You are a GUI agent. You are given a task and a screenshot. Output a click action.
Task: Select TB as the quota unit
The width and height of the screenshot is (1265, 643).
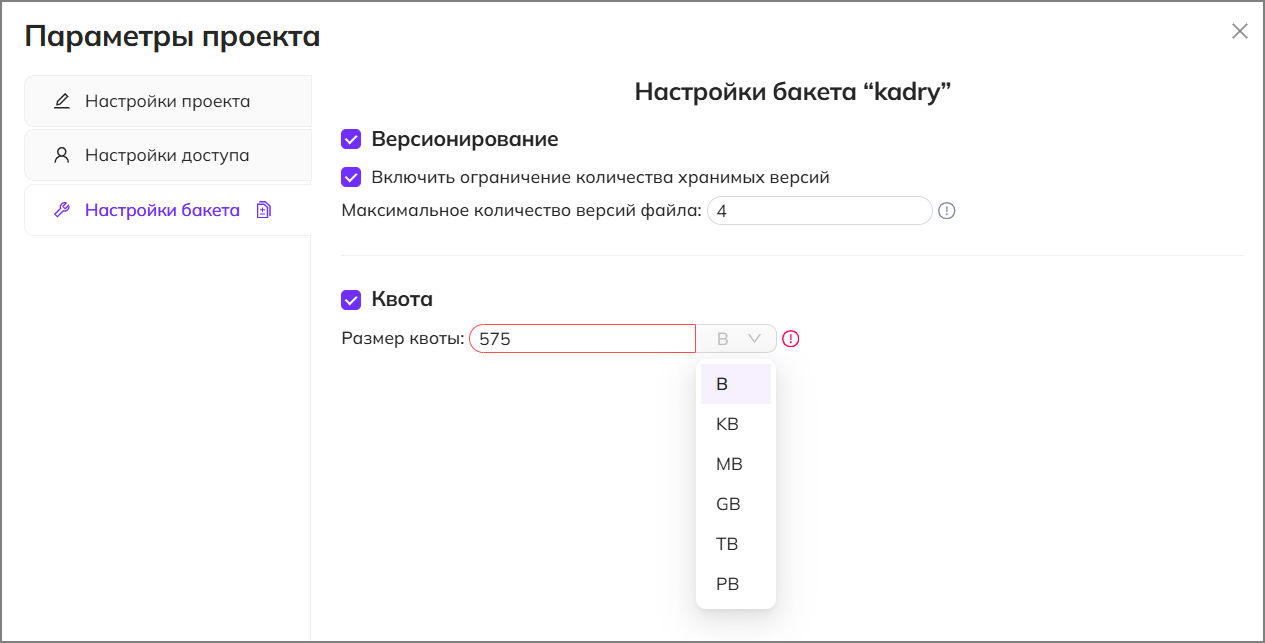727,544
